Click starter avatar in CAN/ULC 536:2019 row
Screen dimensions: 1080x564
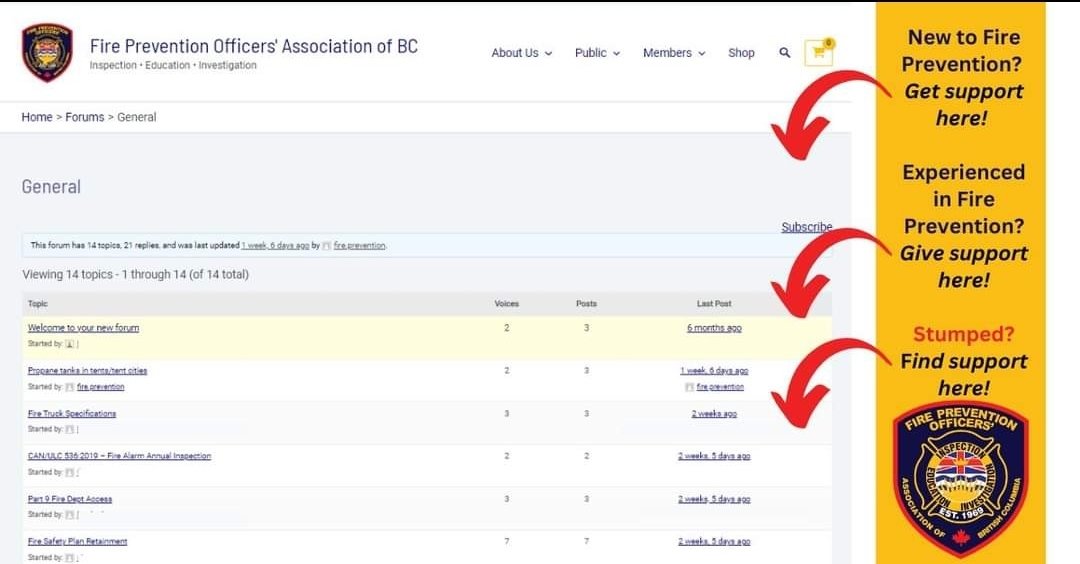(x=70, y=472)
